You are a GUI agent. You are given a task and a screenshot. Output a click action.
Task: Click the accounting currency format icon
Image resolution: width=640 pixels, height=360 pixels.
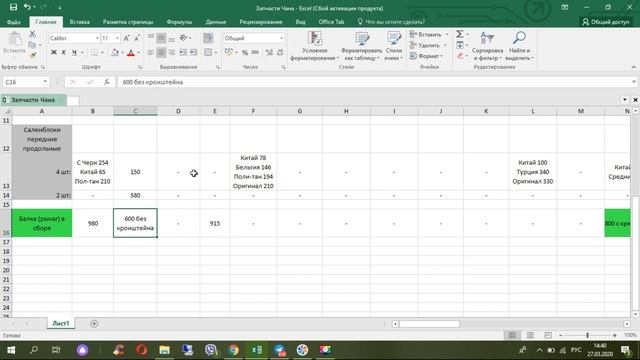[229, 52]
